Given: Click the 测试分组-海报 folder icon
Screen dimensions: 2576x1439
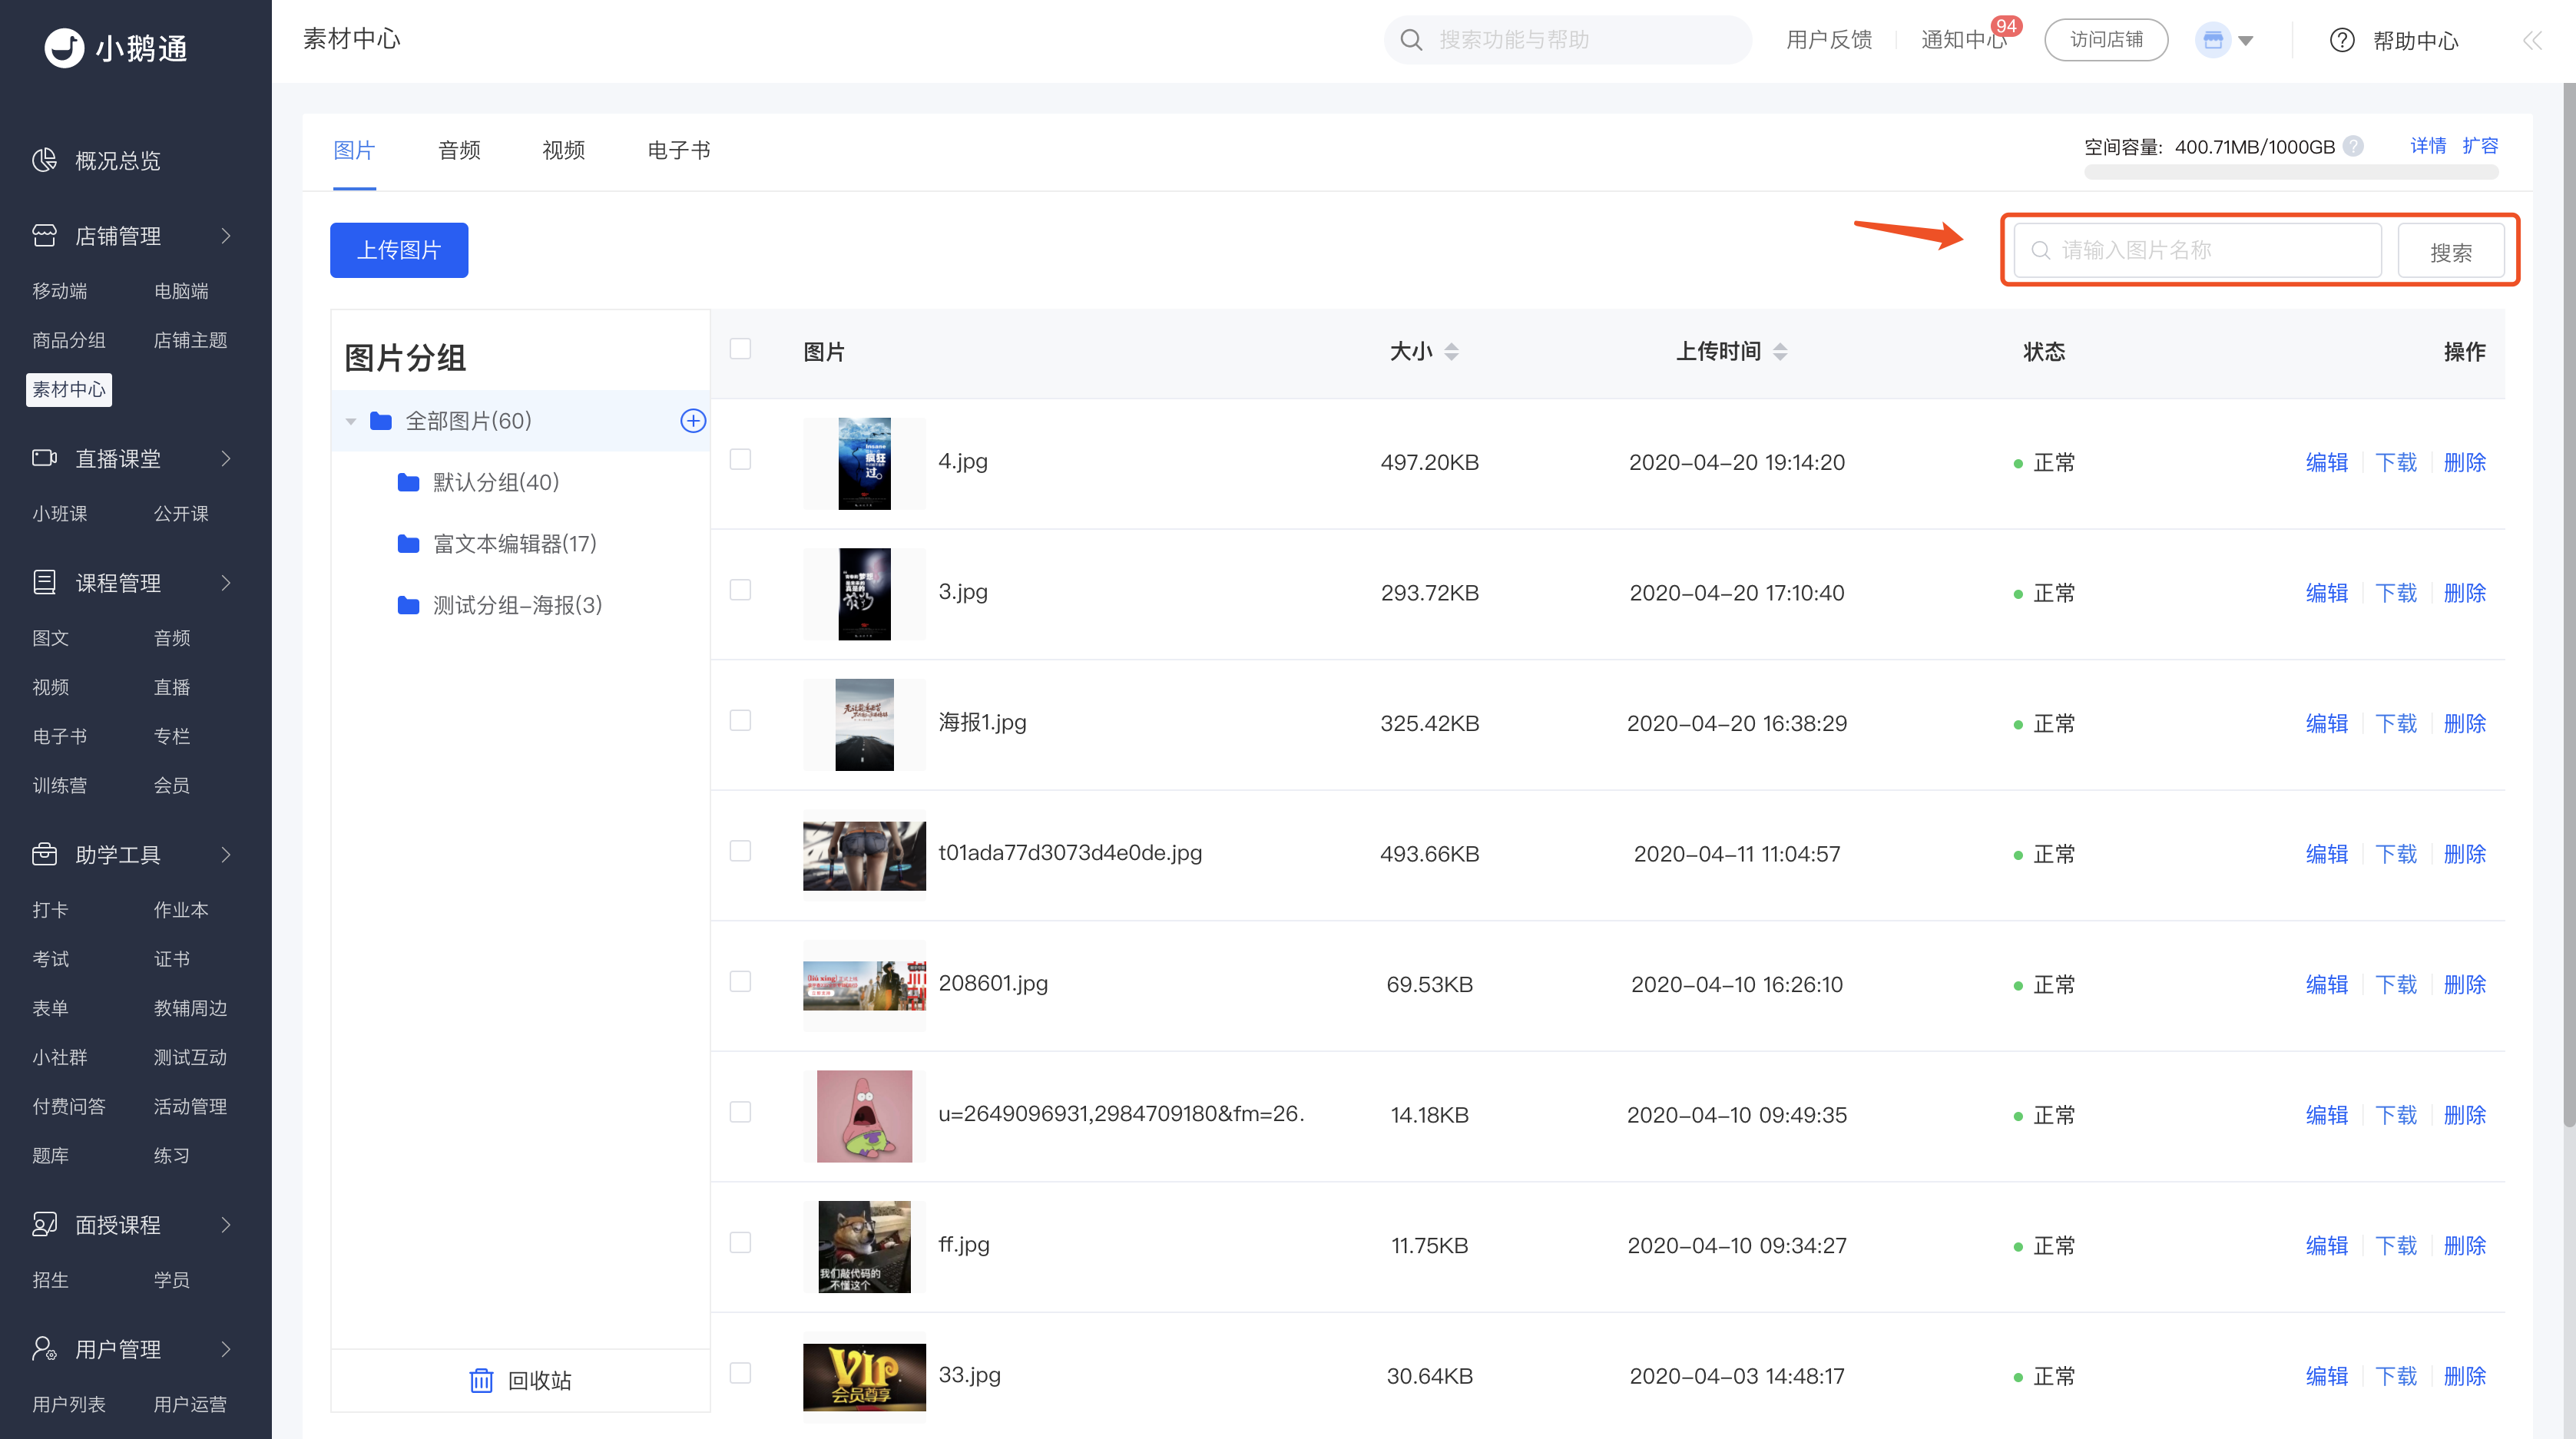Looking at the screenshot, I should click(408, 606).
